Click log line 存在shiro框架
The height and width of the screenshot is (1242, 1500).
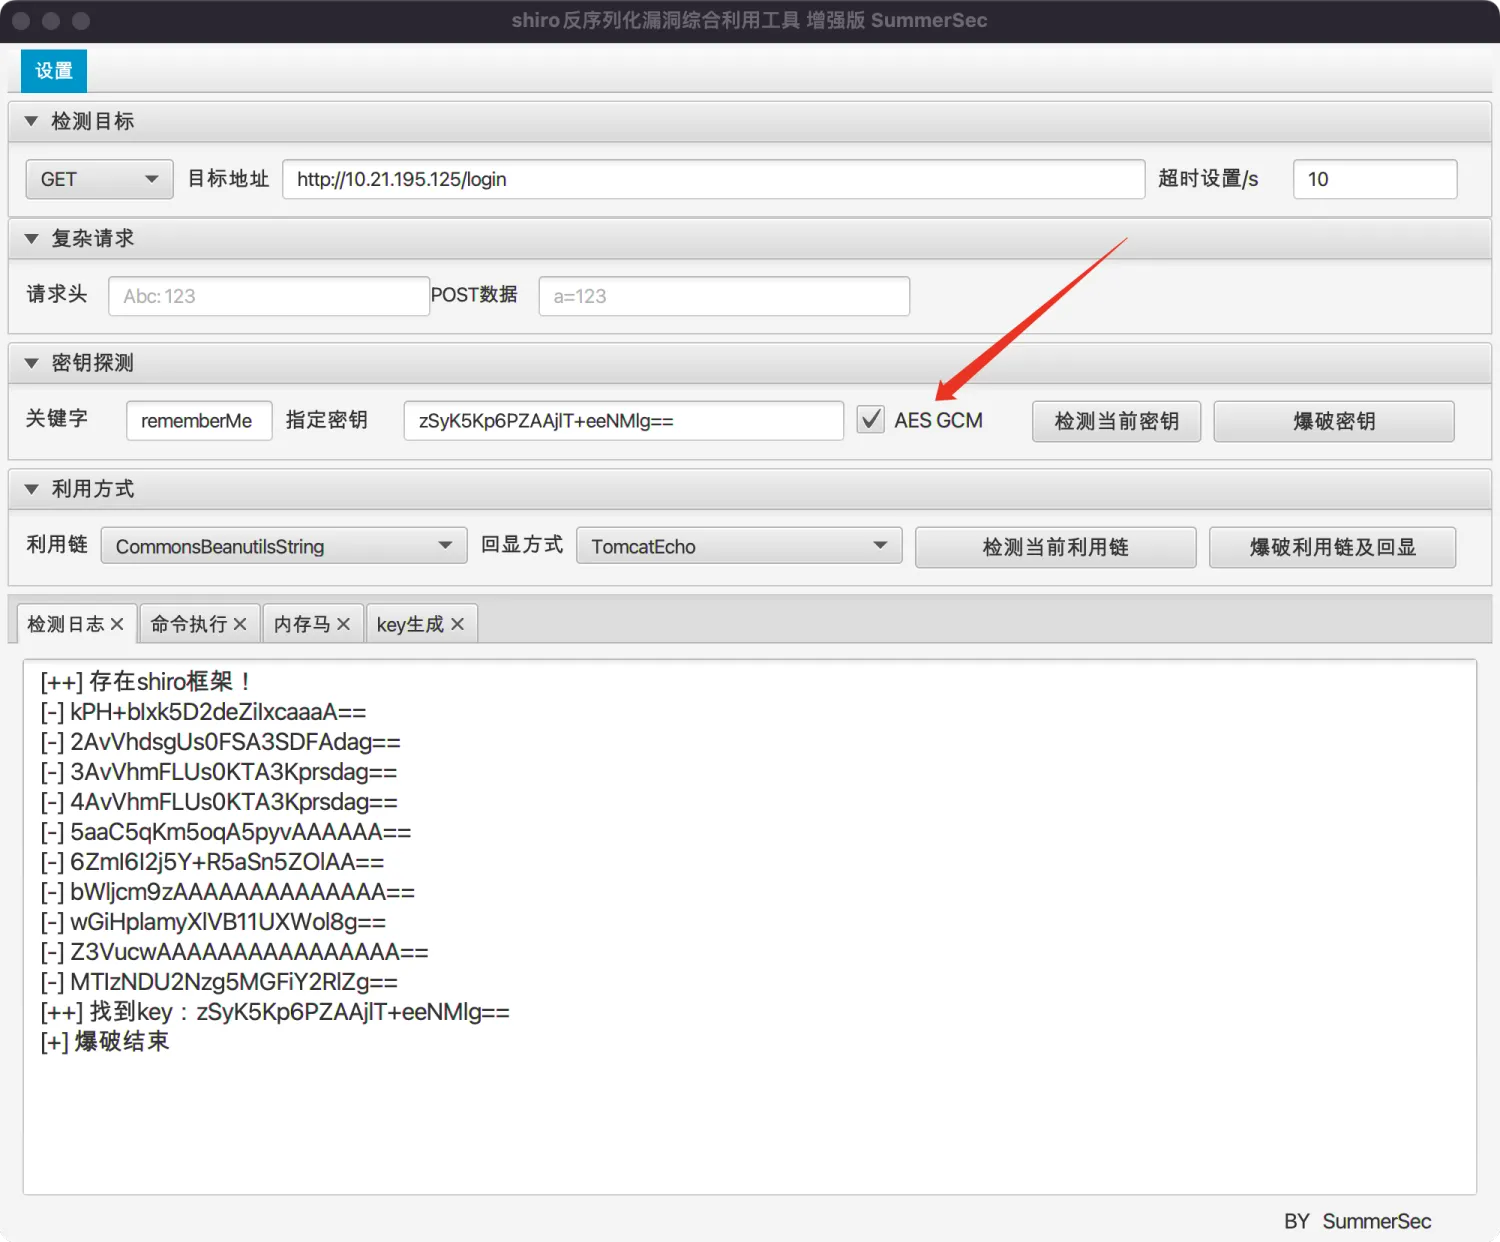pos(145,682)
